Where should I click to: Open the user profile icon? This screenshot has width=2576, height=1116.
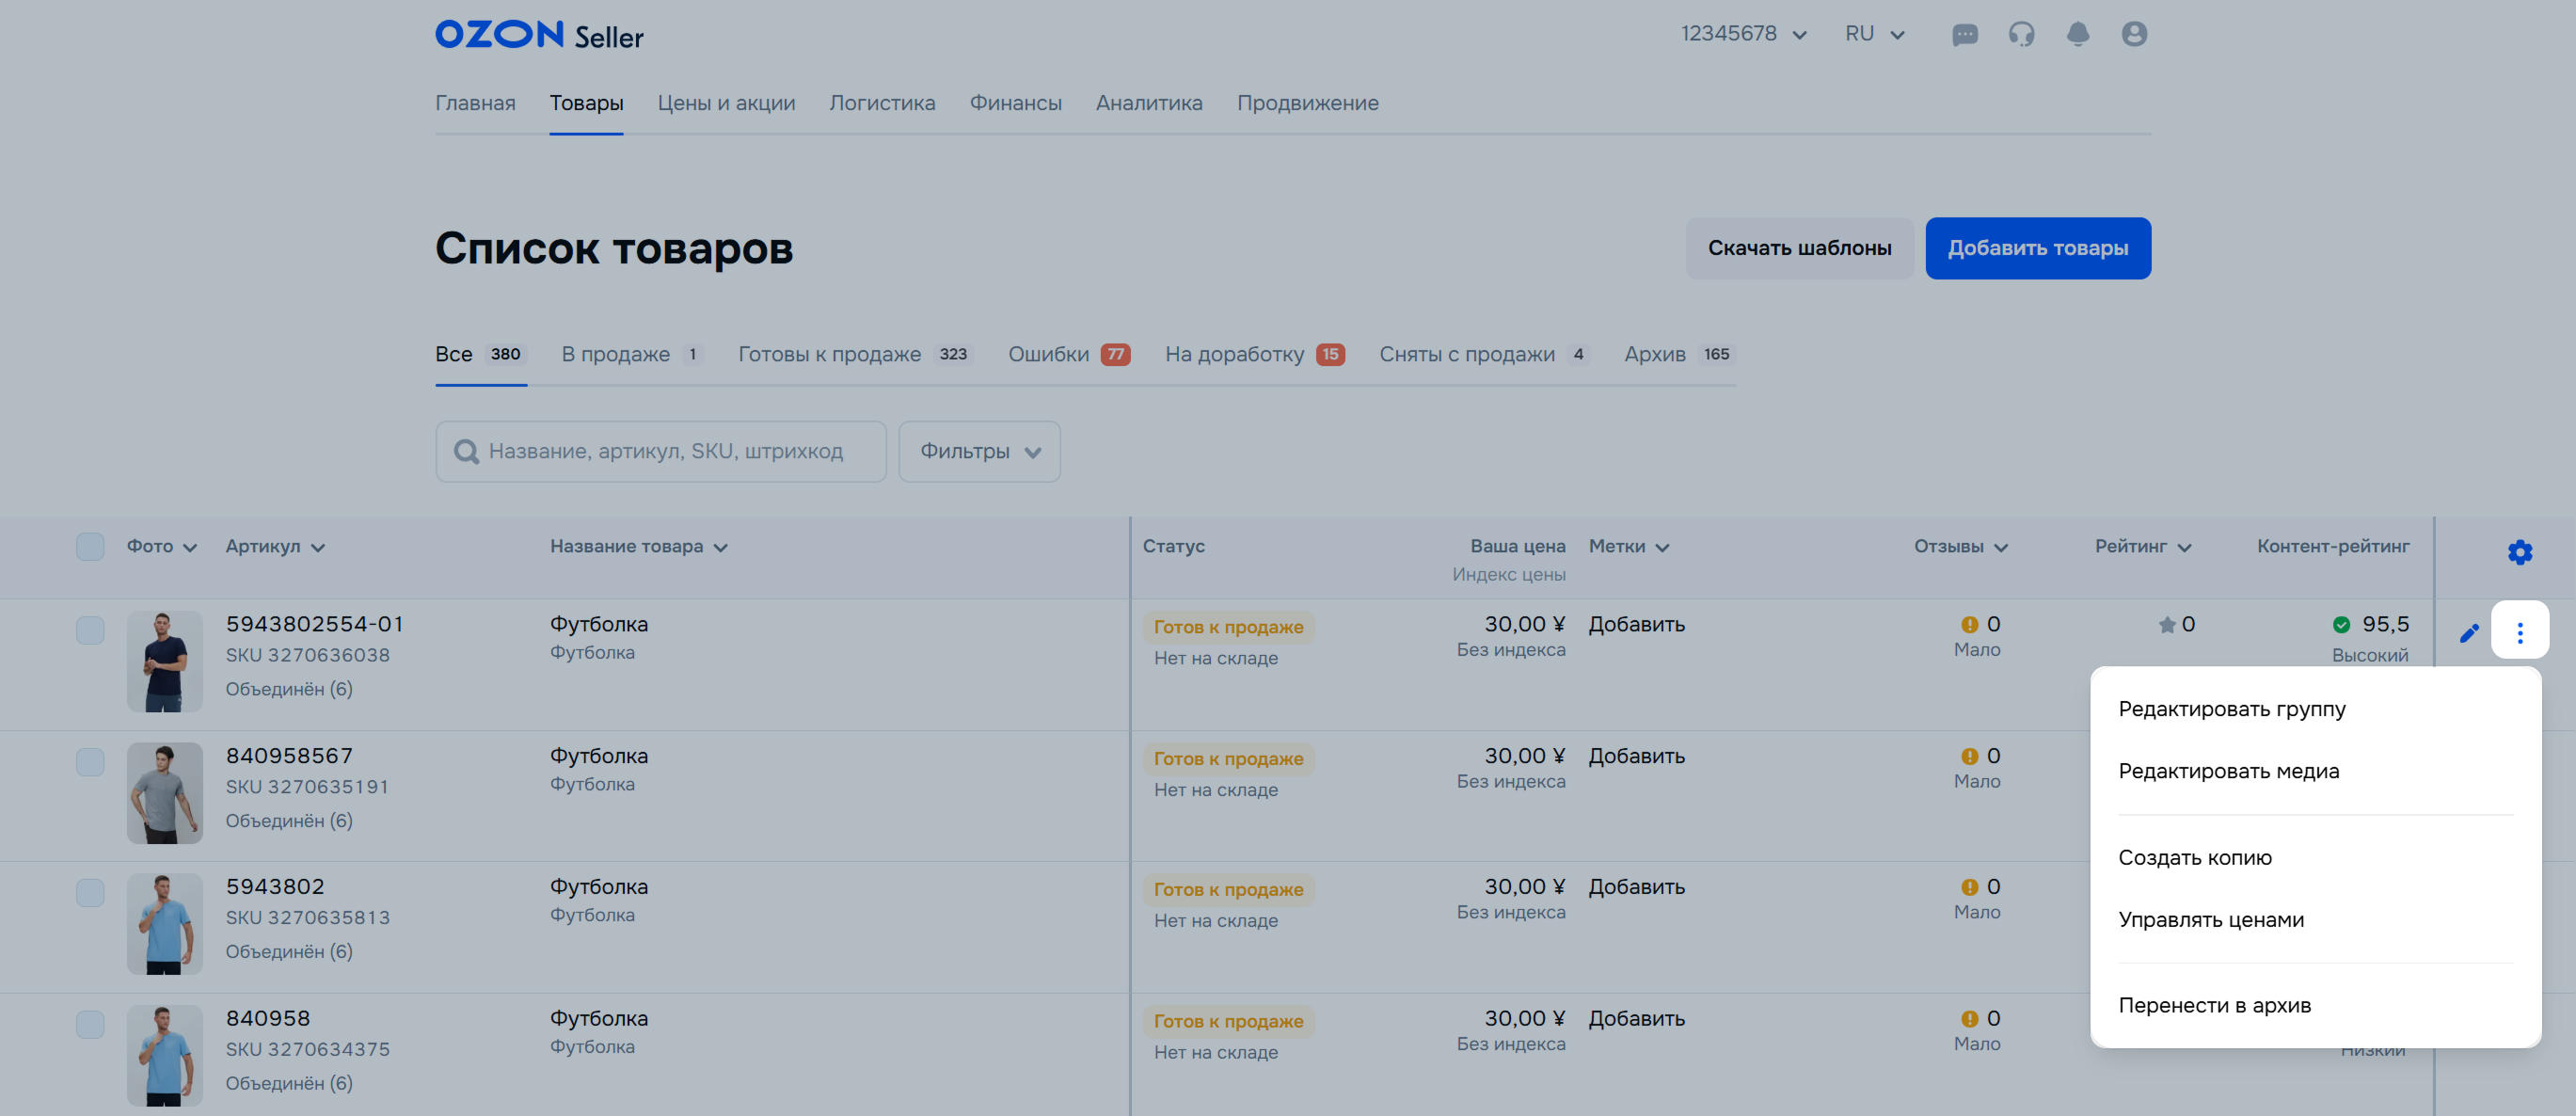pyautogui.click(x=2134, y=35)
